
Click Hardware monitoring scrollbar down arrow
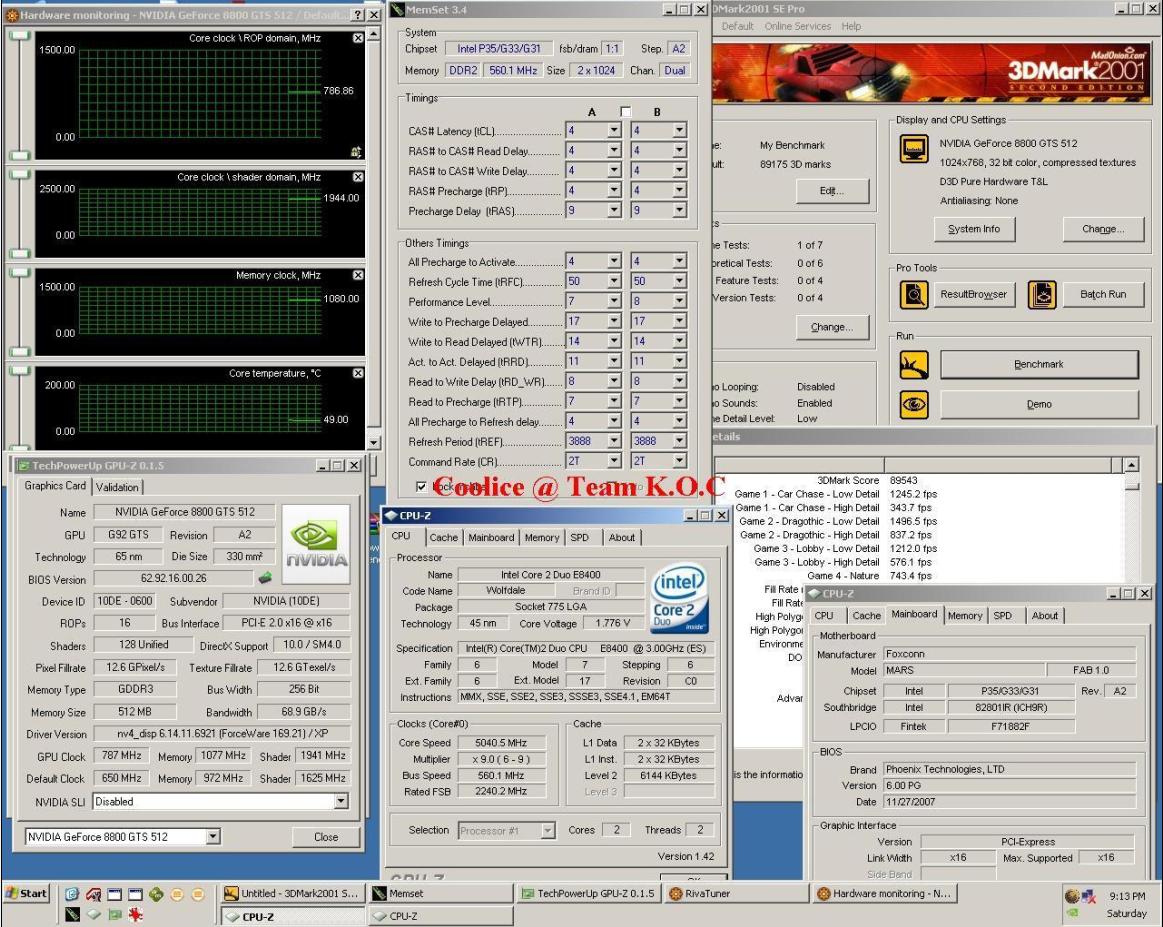pos(374,442)
